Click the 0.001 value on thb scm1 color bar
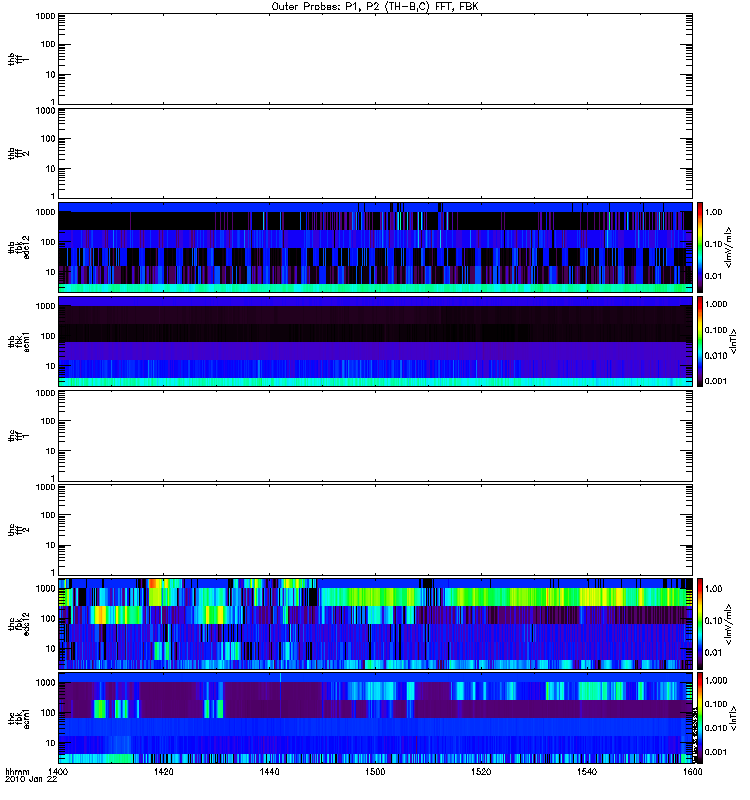The height and width of the screenshot is (800, 750). pos(716,381)
